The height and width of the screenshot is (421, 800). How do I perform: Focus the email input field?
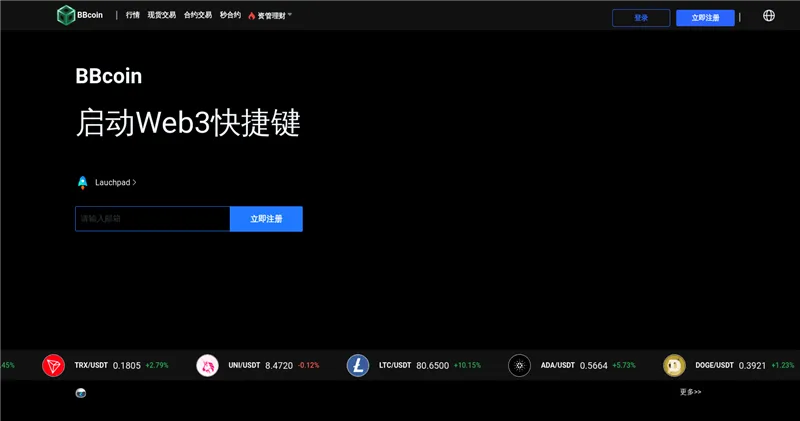[153, 219]
